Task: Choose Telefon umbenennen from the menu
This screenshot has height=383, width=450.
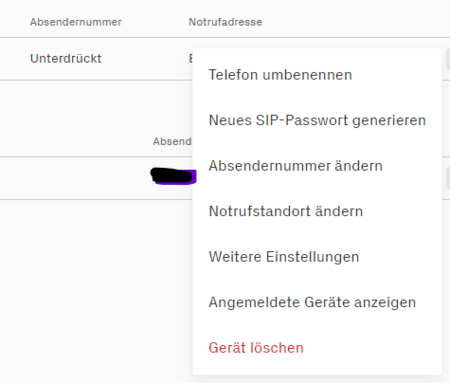Action: pyautogui.click(x=280, y=75)
